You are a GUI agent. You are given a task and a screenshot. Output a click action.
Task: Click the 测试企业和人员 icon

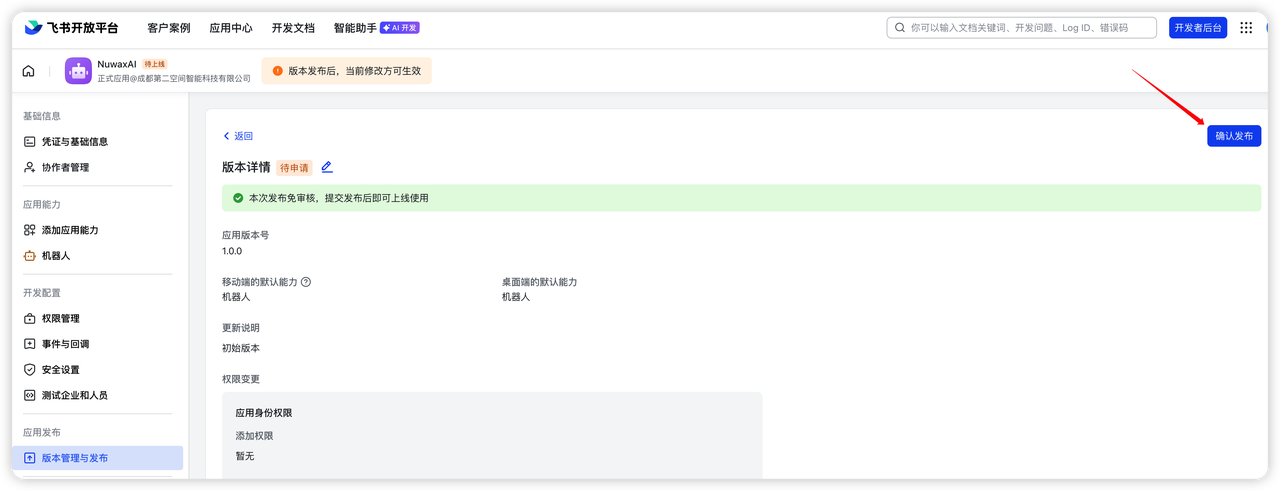click(x=30, y=395)
